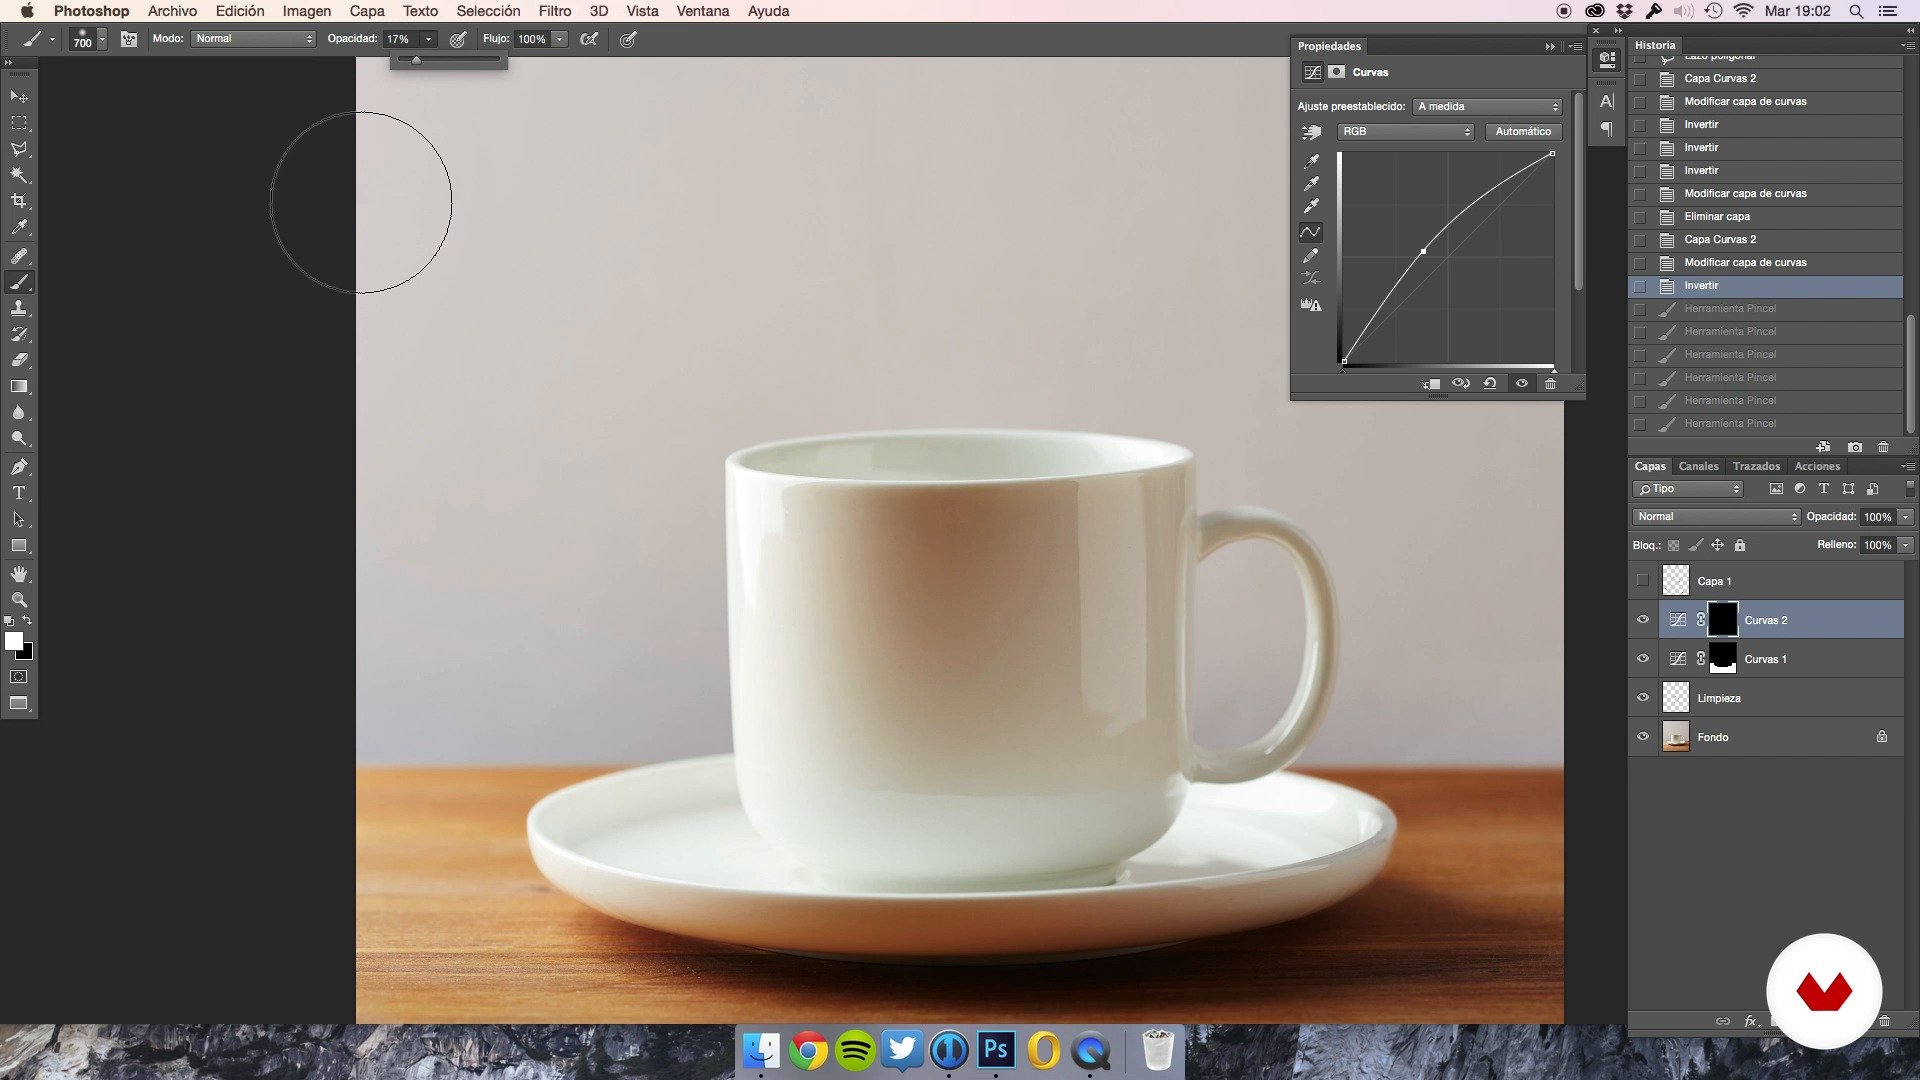Open the brush Modo dropdown

point(253,39)
